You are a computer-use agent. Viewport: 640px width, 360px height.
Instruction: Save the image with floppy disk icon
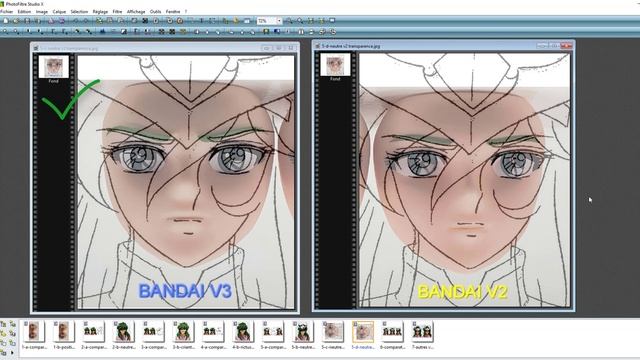tap(27, 20)
